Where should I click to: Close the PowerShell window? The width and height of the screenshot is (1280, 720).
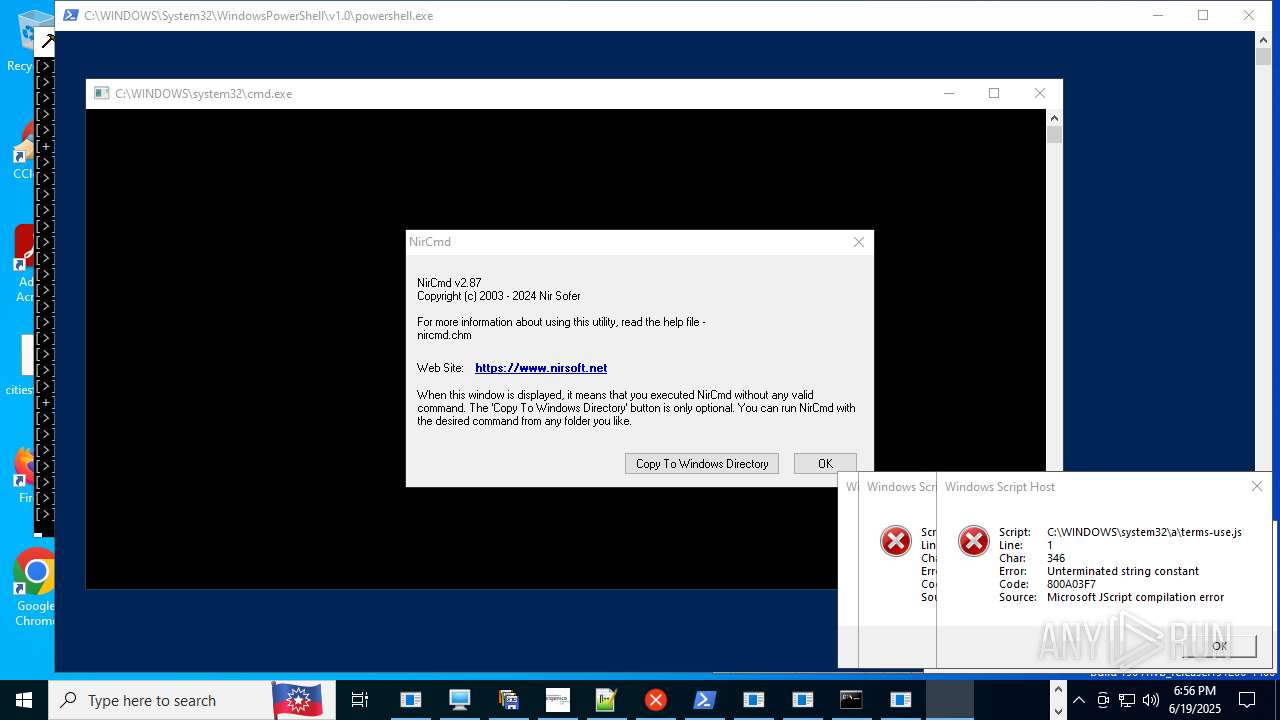click(x=1249, y=16)
